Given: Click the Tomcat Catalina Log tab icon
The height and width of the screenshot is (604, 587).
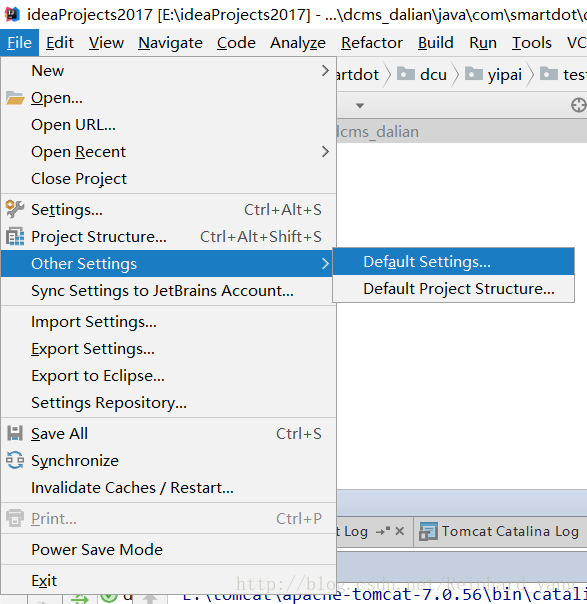Looking at the screenshot, I should (x=428, y=532).
